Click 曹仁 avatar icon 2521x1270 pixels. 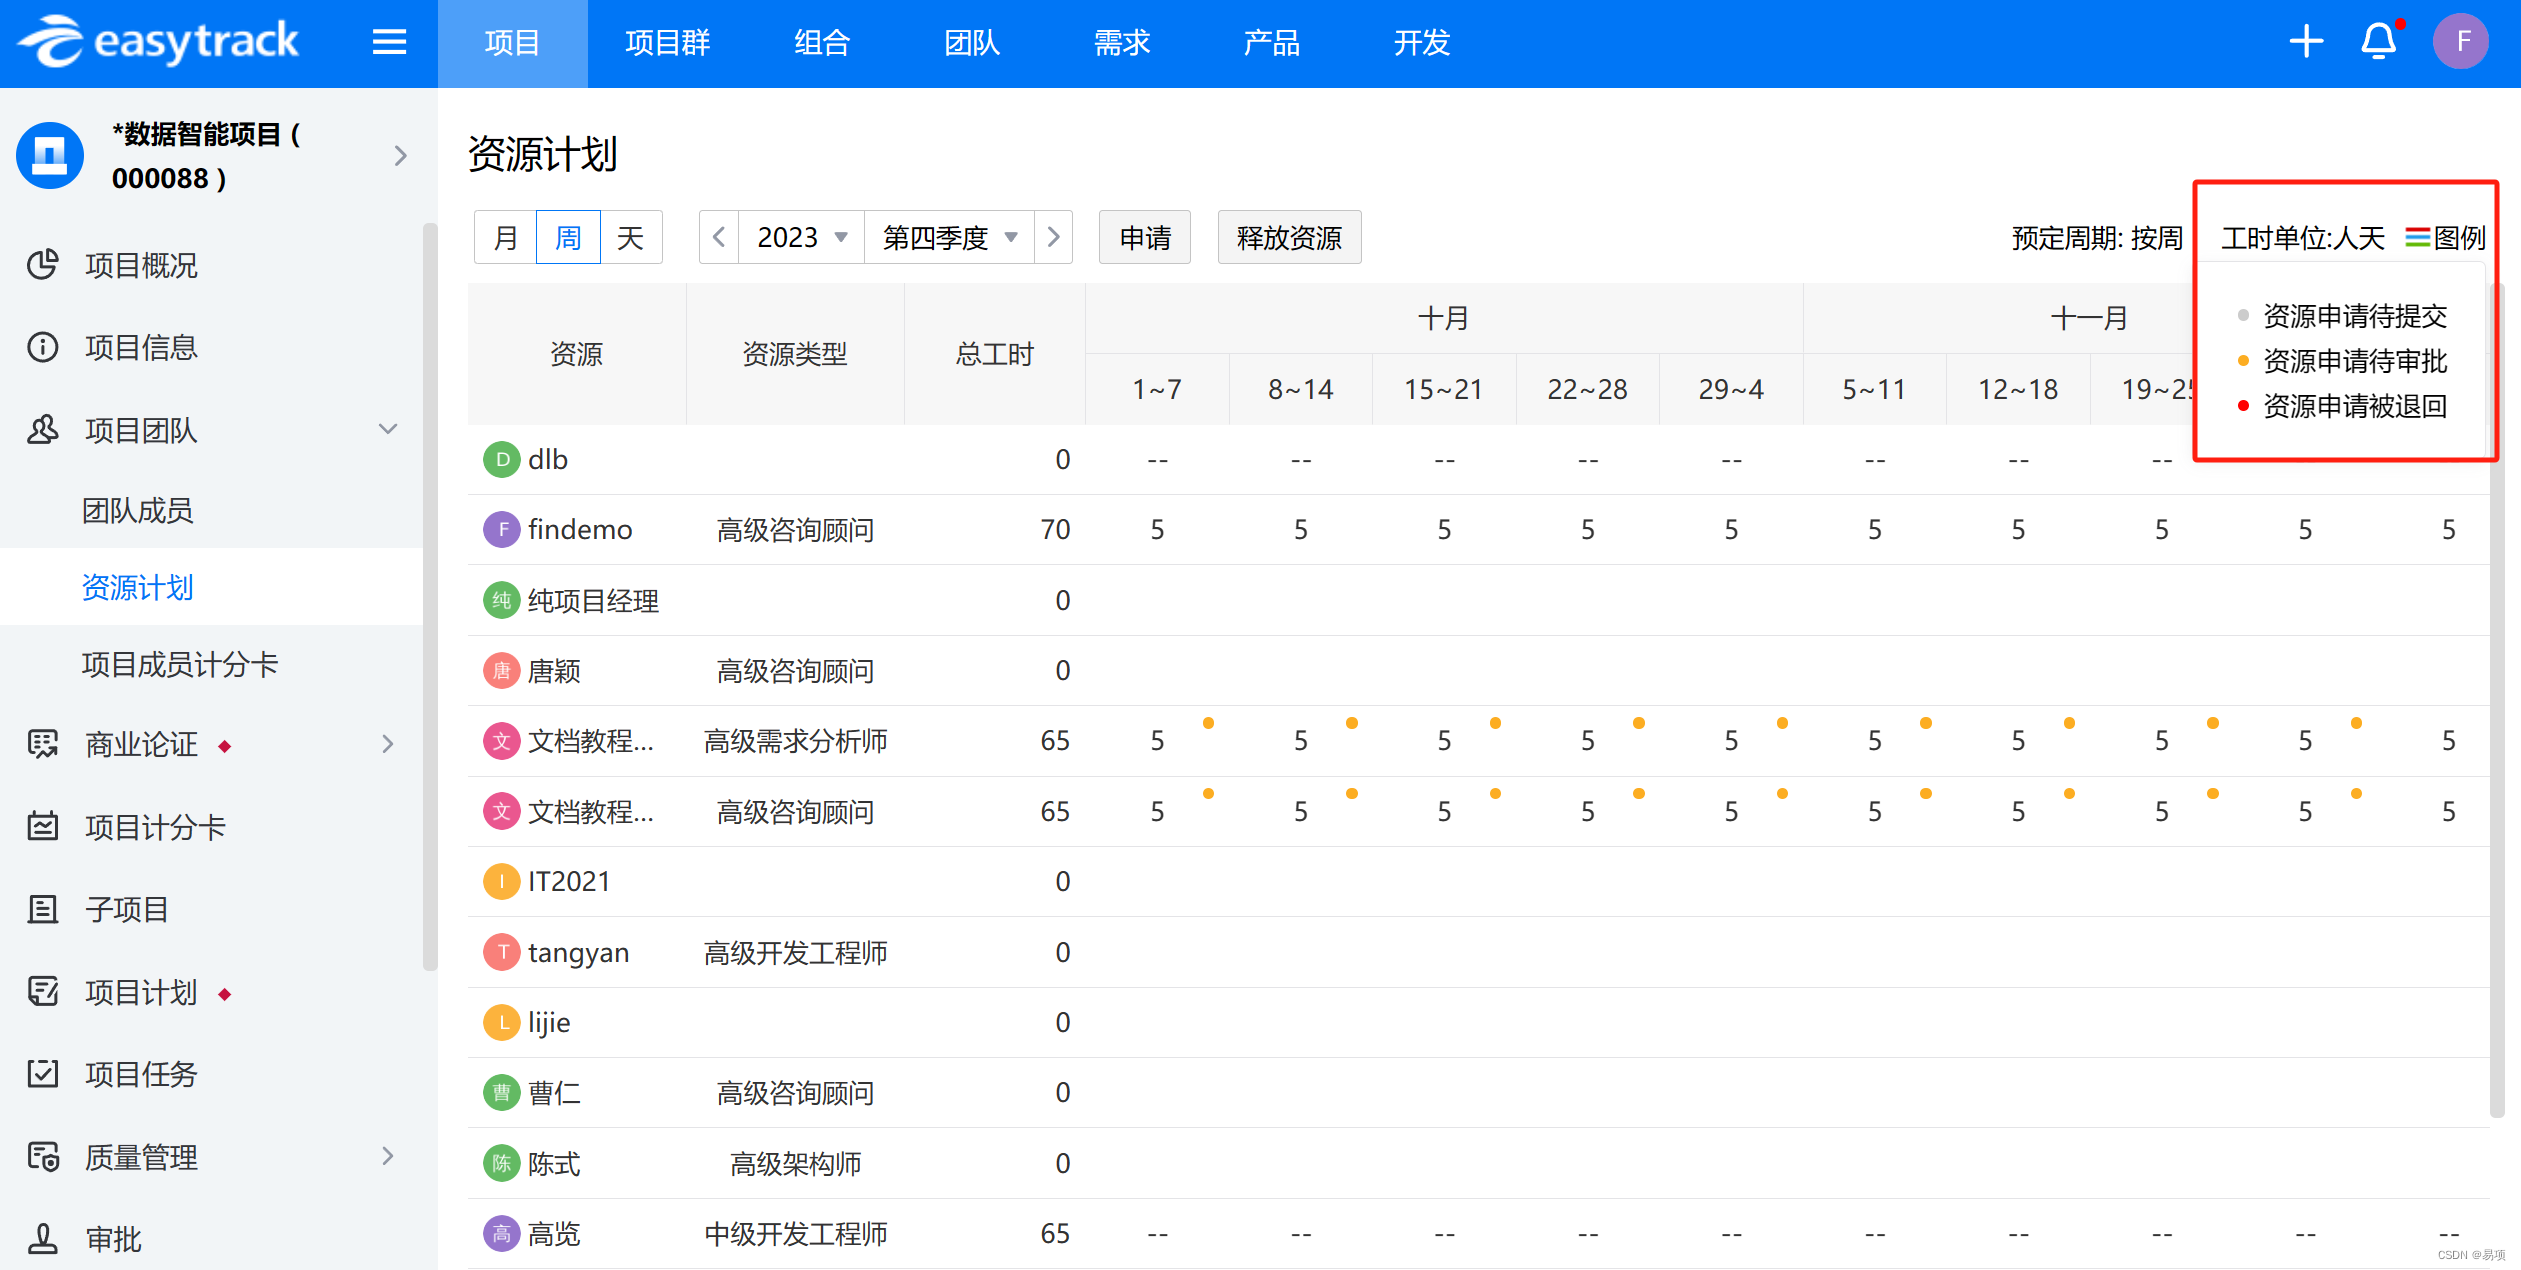(502, 1093)
